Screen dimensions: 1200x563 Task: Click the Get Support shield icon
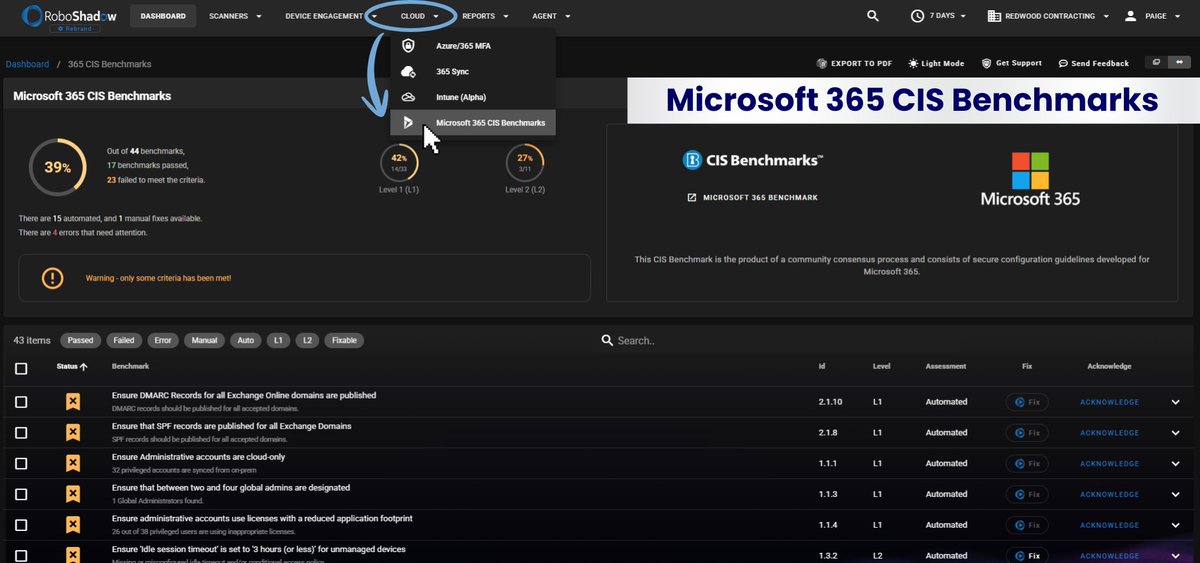coord(986,63)
